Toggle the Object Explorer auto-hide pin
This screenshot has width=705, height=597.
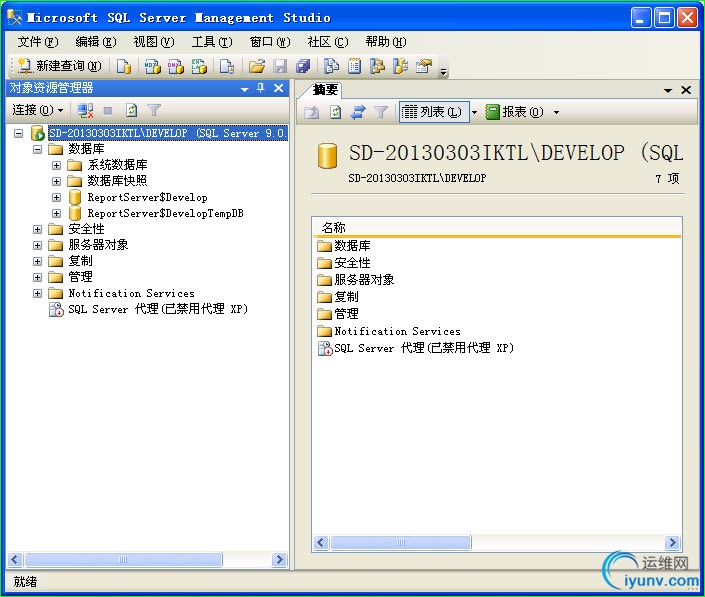pos(261,88)
